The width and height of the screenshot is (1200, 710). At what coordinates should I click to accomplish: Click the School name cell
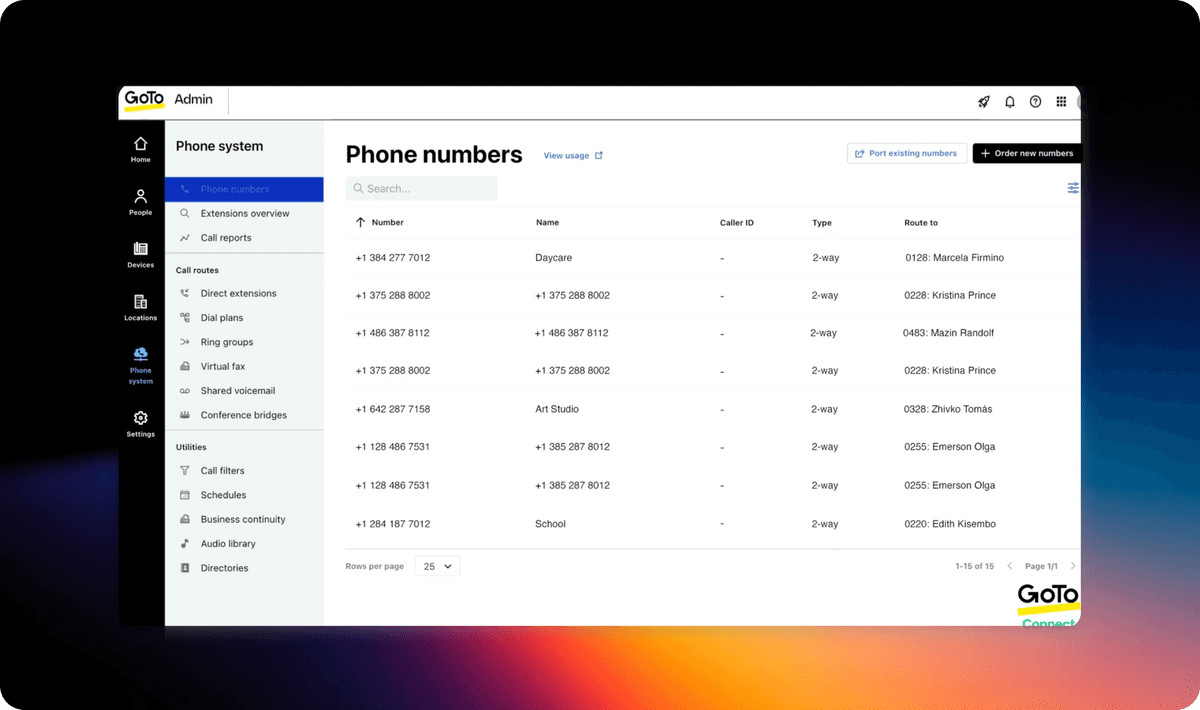[550, 524]
